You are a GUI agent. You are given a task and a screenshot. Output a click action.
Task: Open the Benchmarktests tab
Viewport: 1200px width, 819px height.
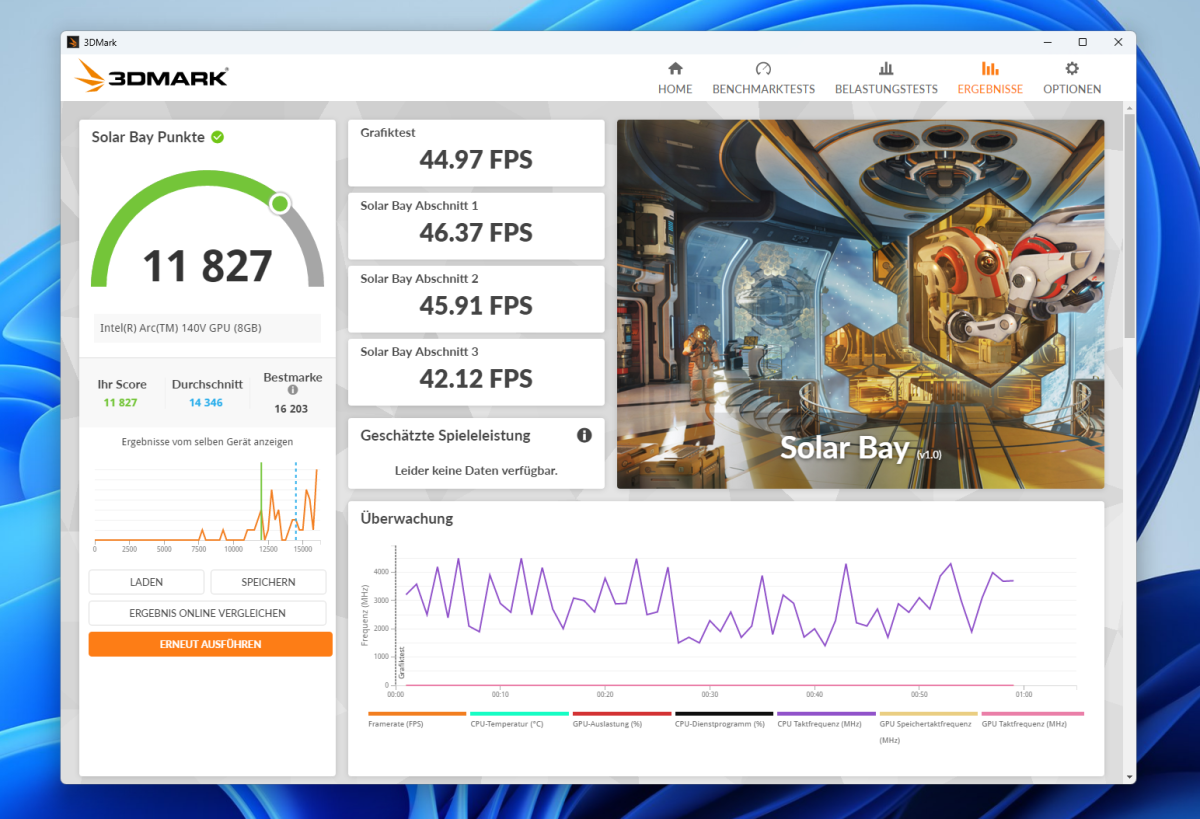pos(763,78)
